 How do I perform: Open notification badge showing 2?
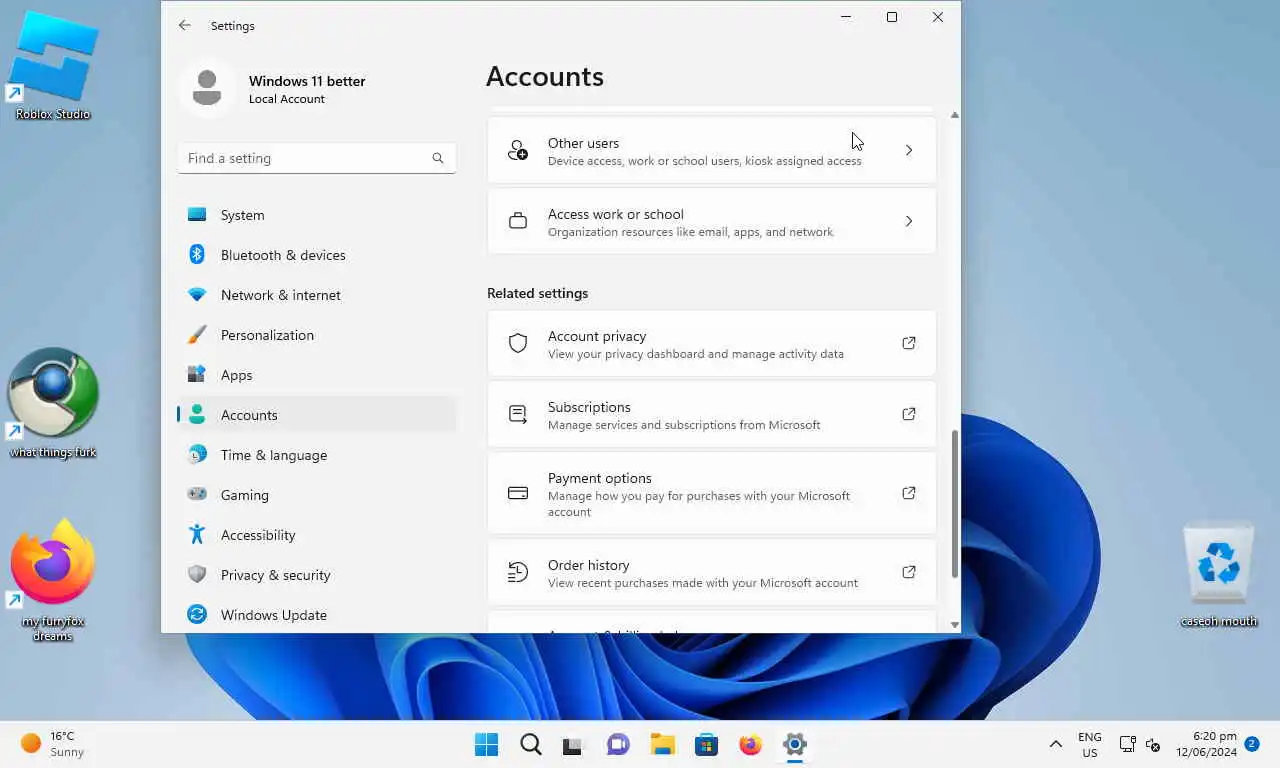click(1252, 744)
